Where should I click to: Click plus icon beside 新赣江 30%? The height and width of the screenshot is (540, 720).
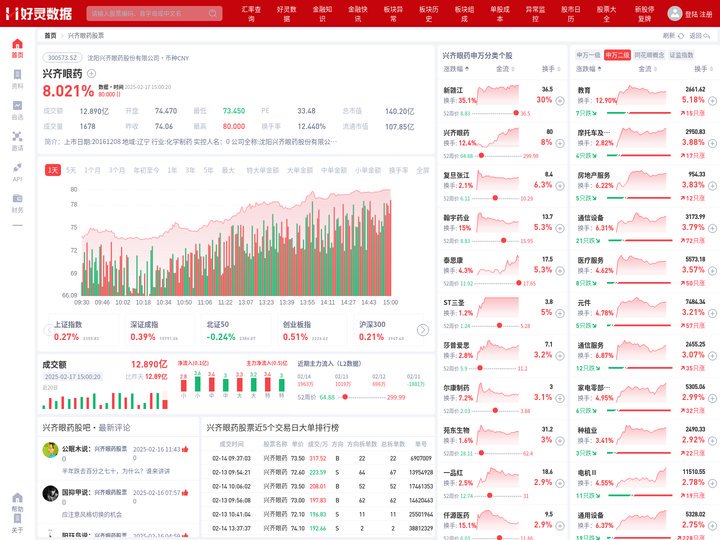(x=560, y=101)
